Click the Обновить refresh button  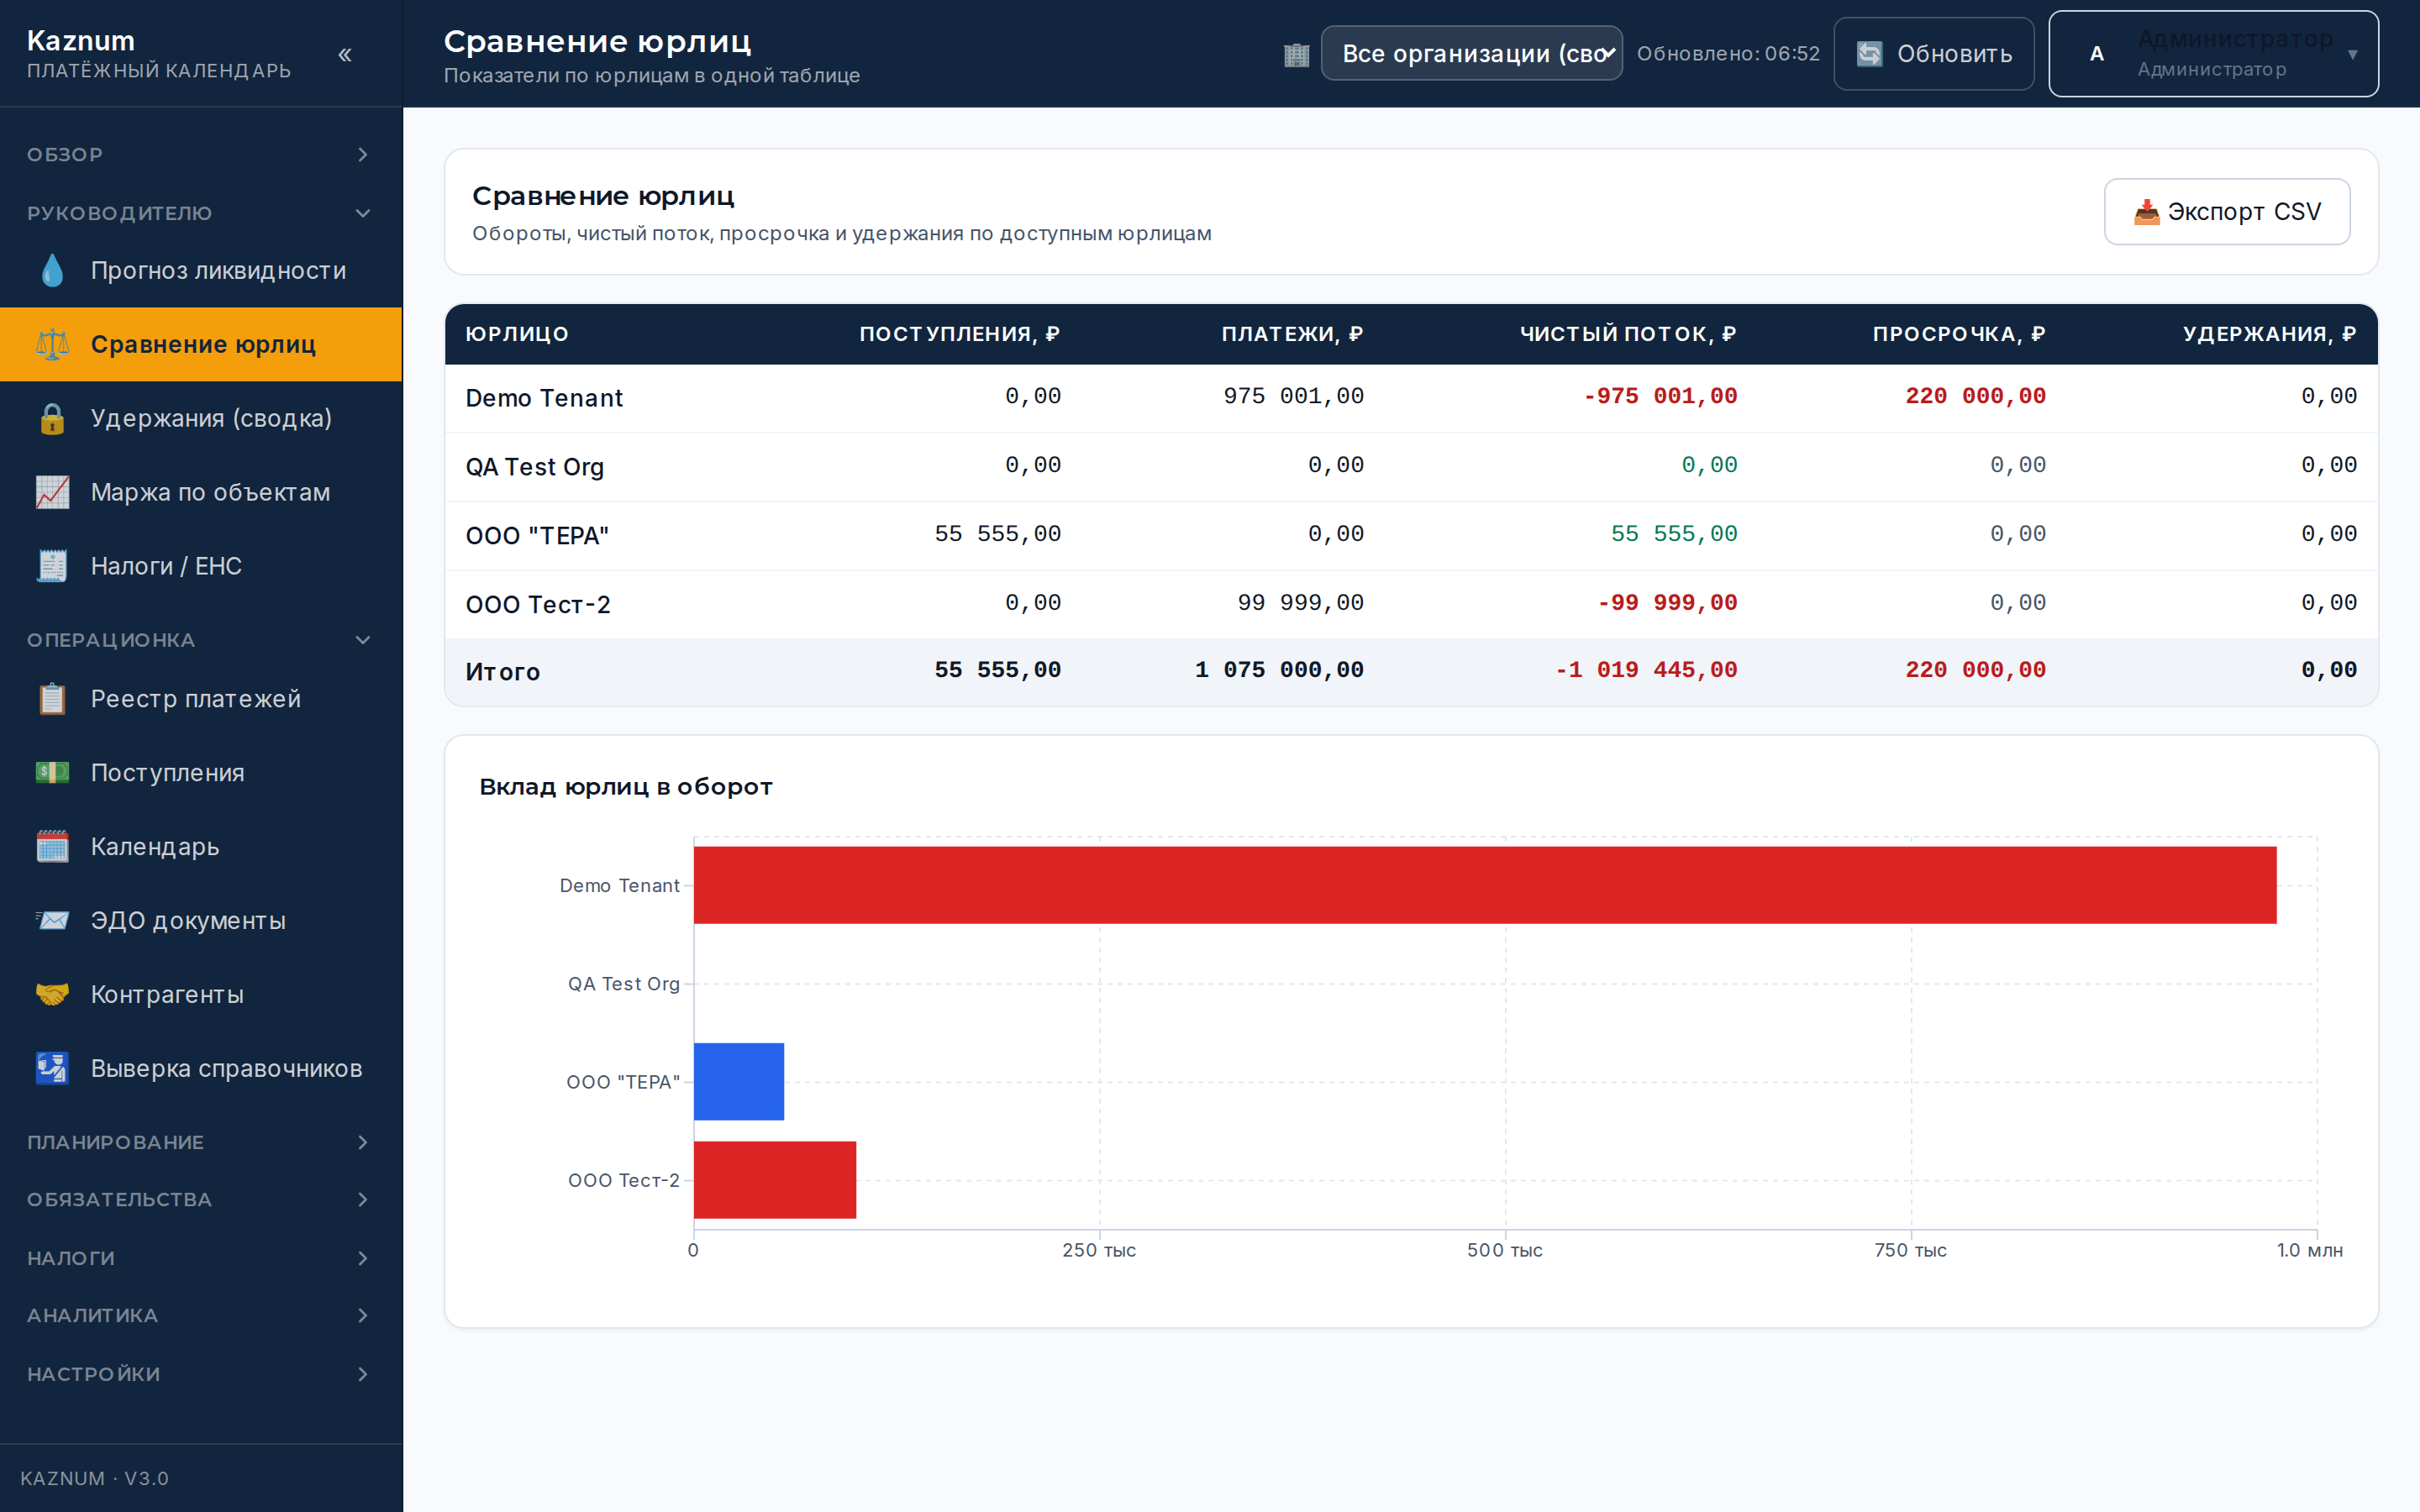tap(1933, 54)
